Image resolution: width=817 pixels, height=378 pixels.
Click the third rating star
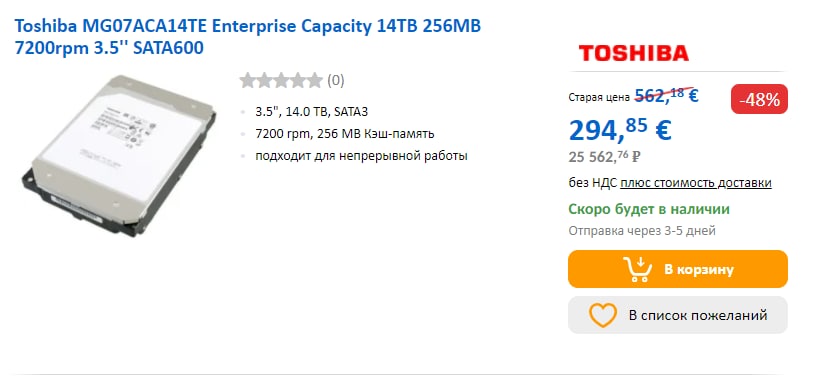tap(281, 80)
